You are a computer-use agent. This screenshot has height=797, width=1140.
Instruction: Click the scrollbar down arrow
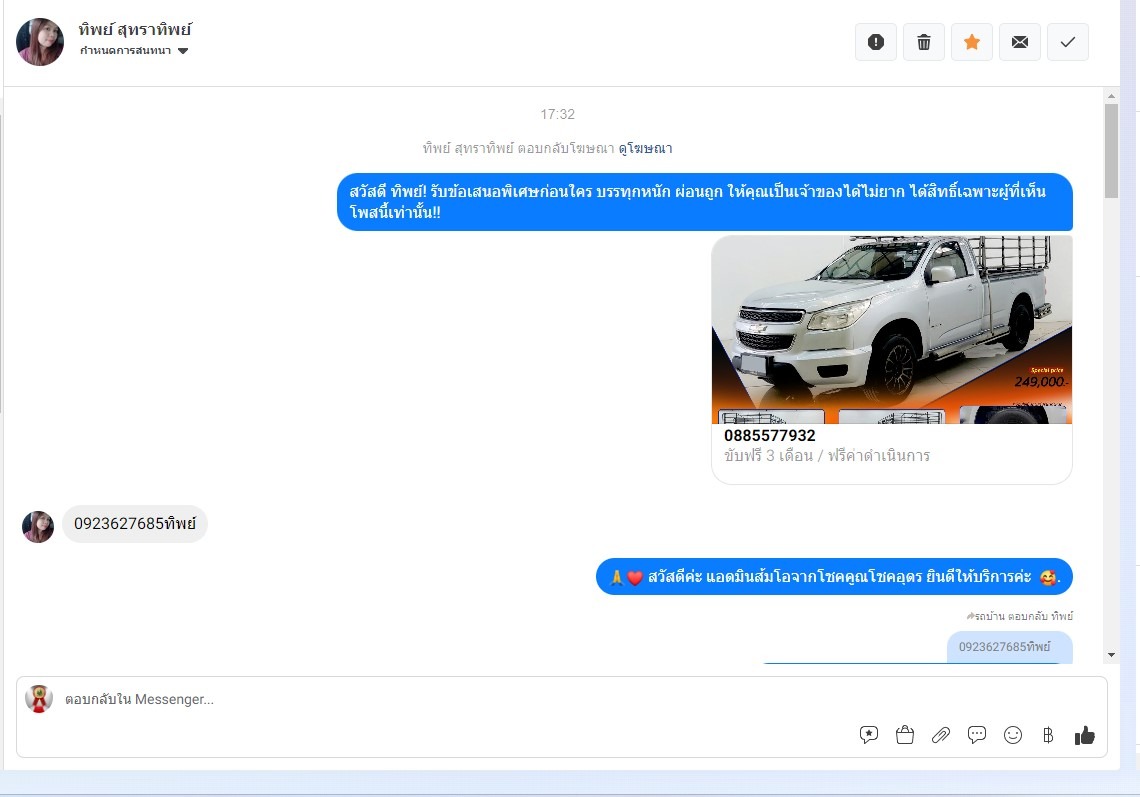pos(1111,655)
